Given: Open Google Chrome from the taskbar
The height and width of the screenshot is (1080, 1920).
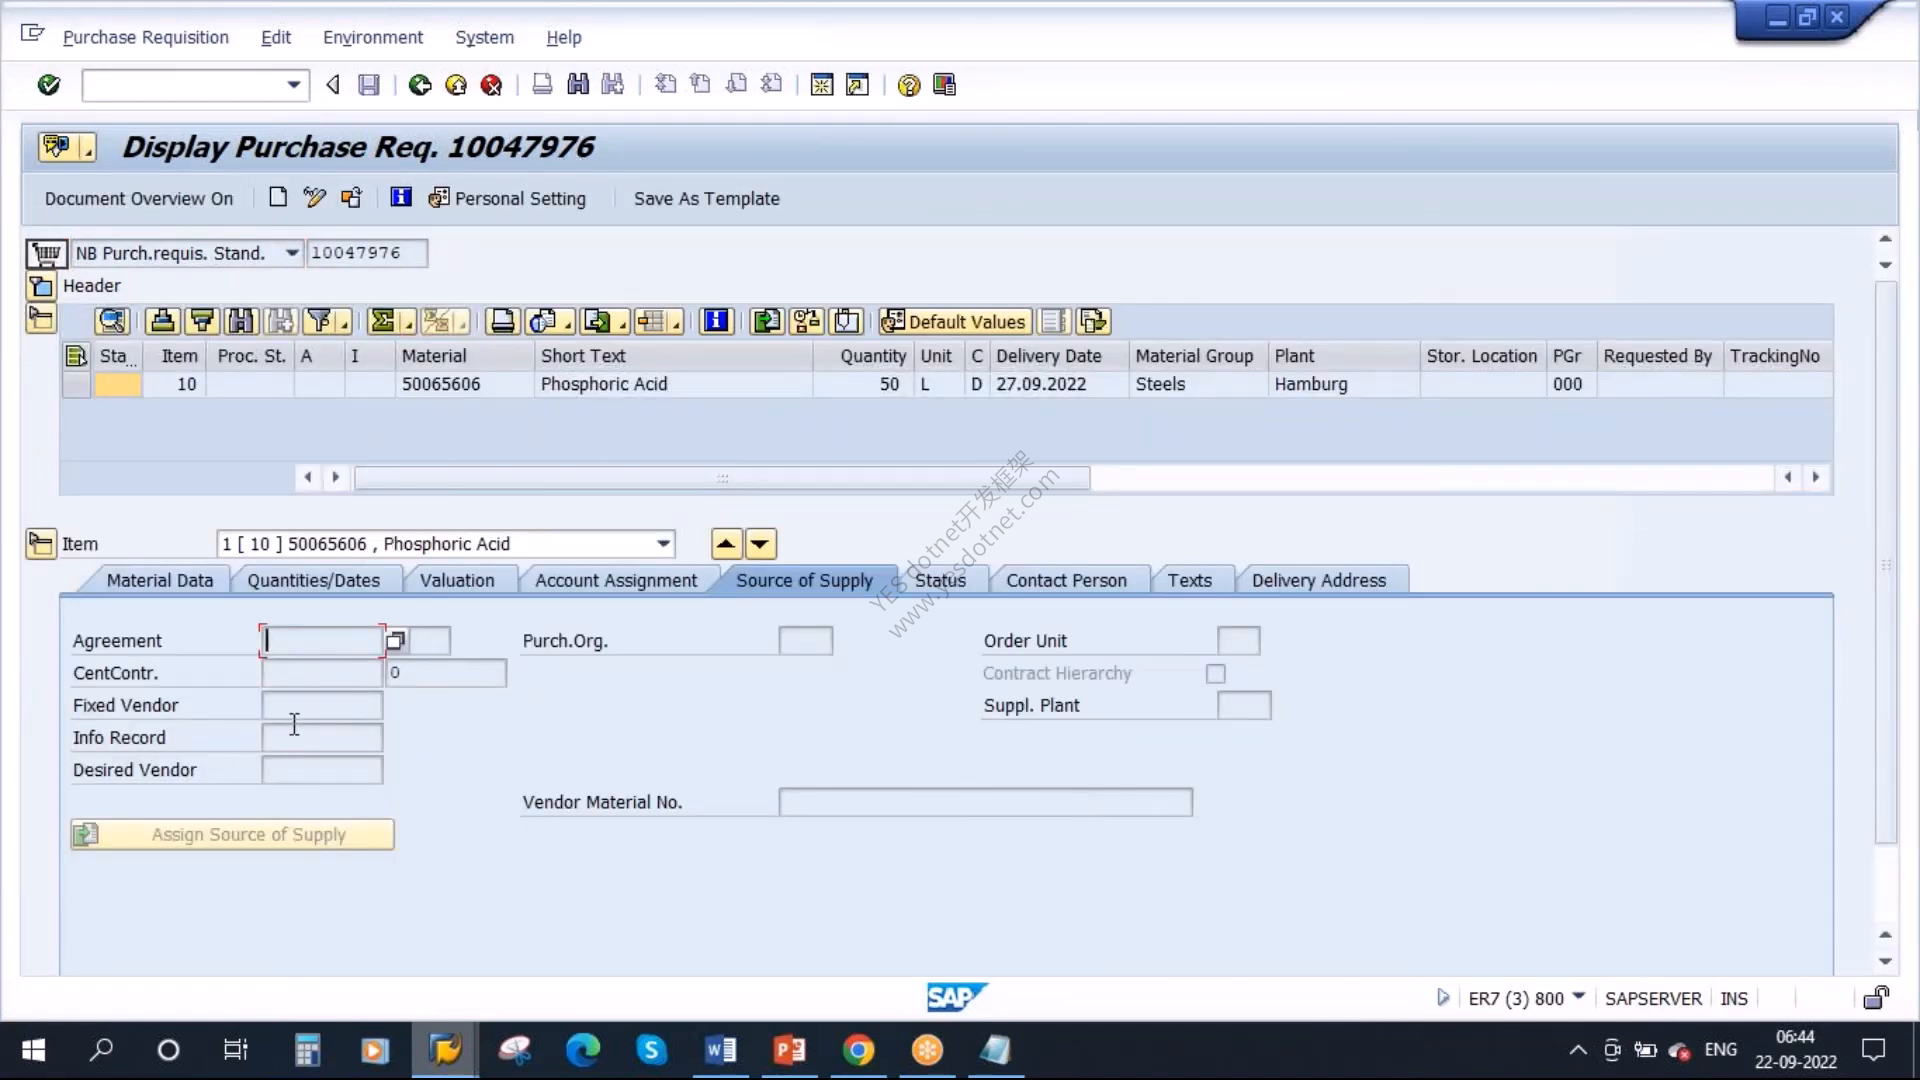Looking at the screenshot, I should coord(858,1050).
